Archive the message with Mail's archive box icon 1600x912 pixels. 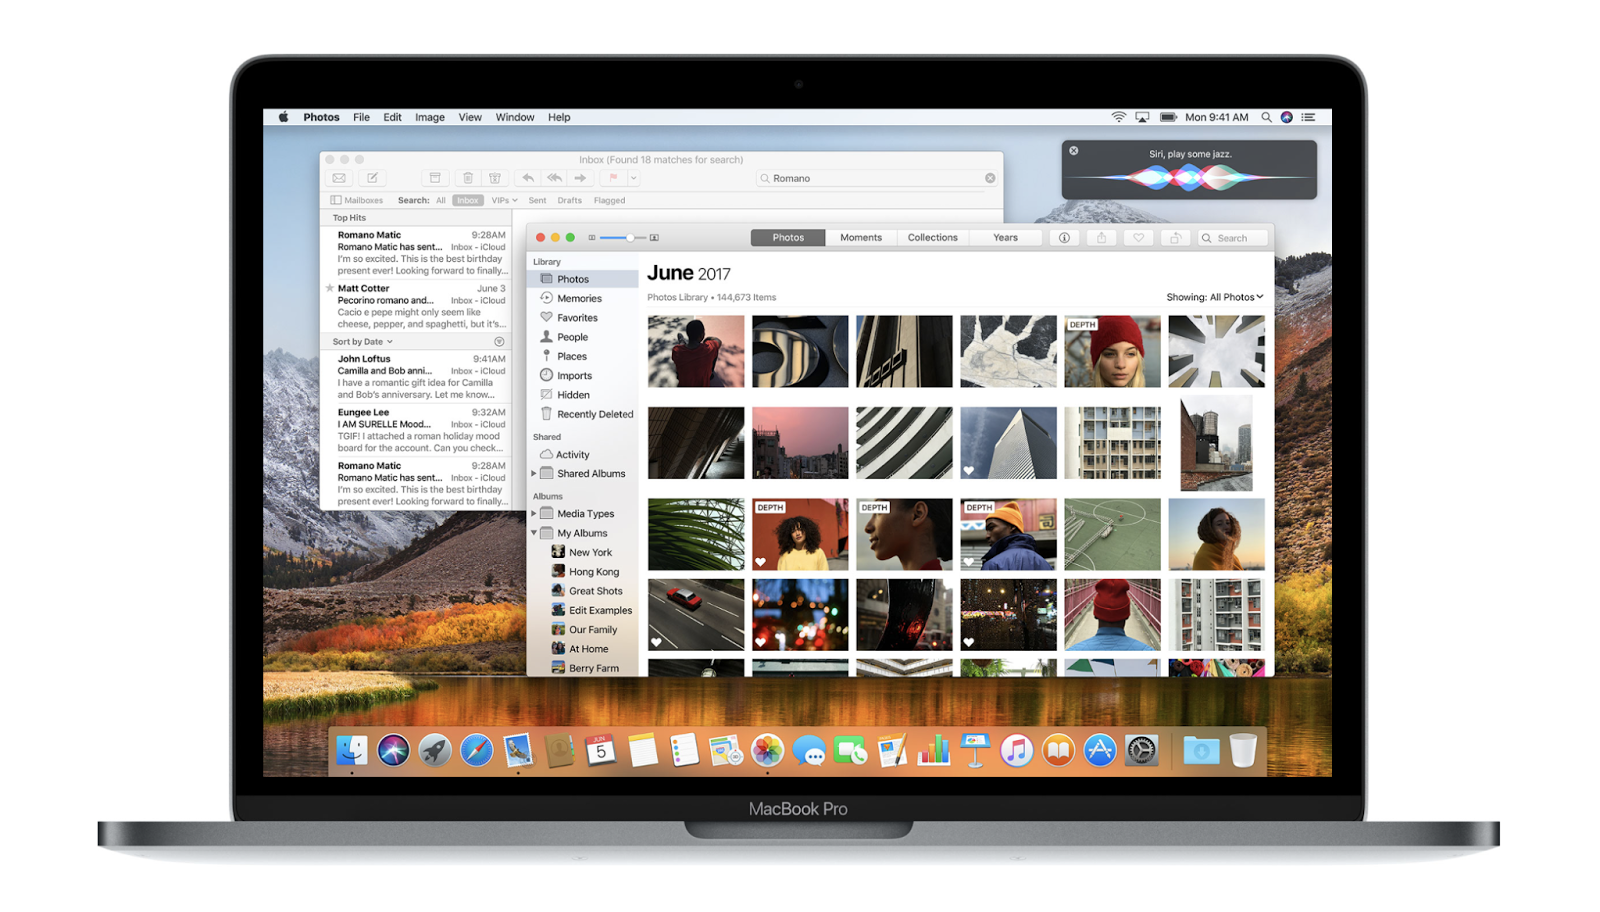[435, 178]
